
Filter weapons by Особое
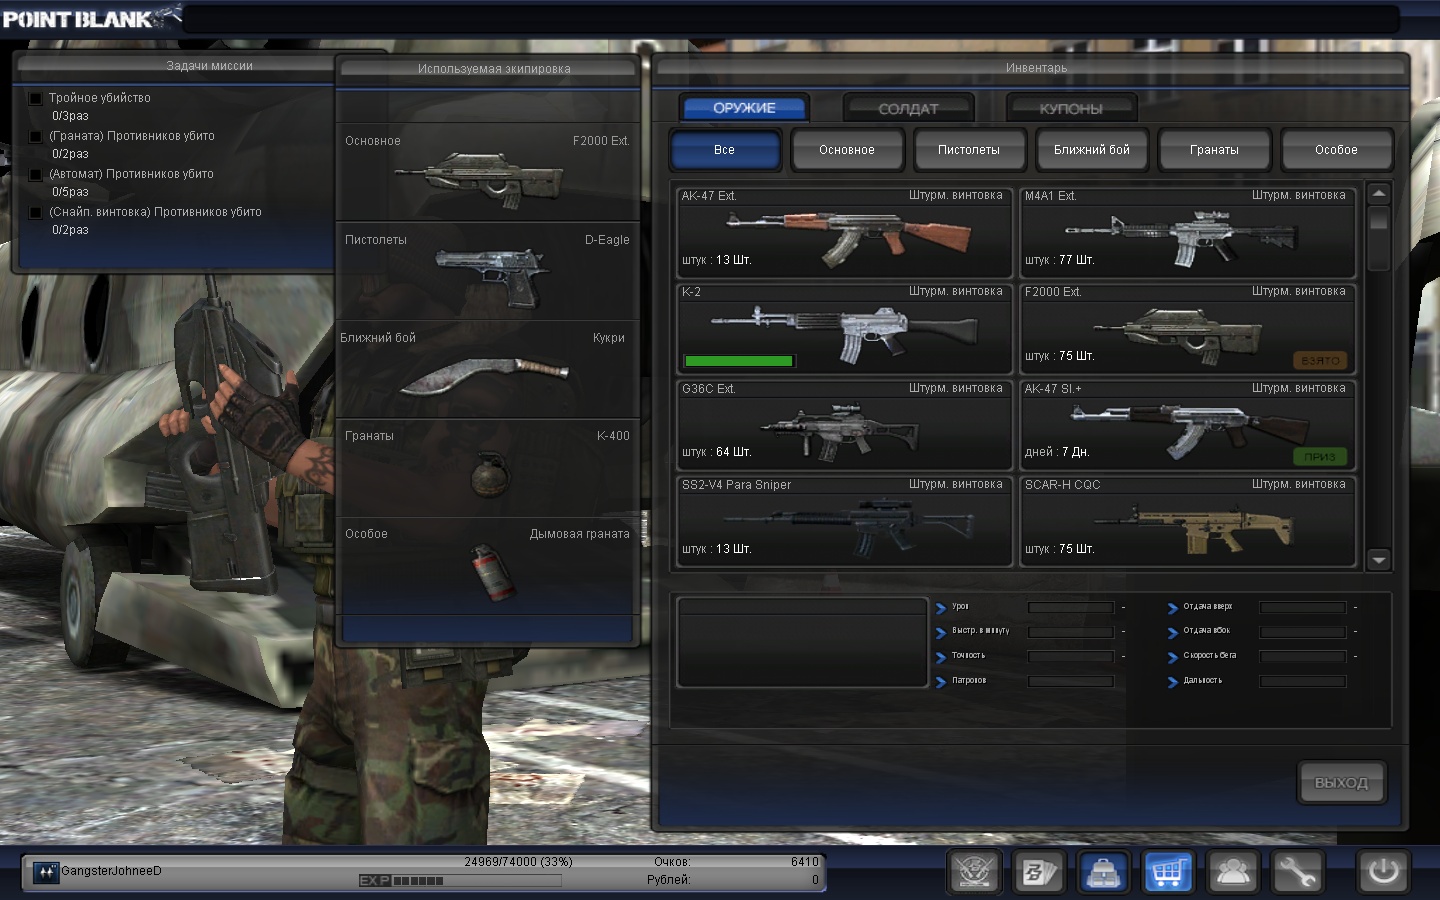click(1336, 150)
